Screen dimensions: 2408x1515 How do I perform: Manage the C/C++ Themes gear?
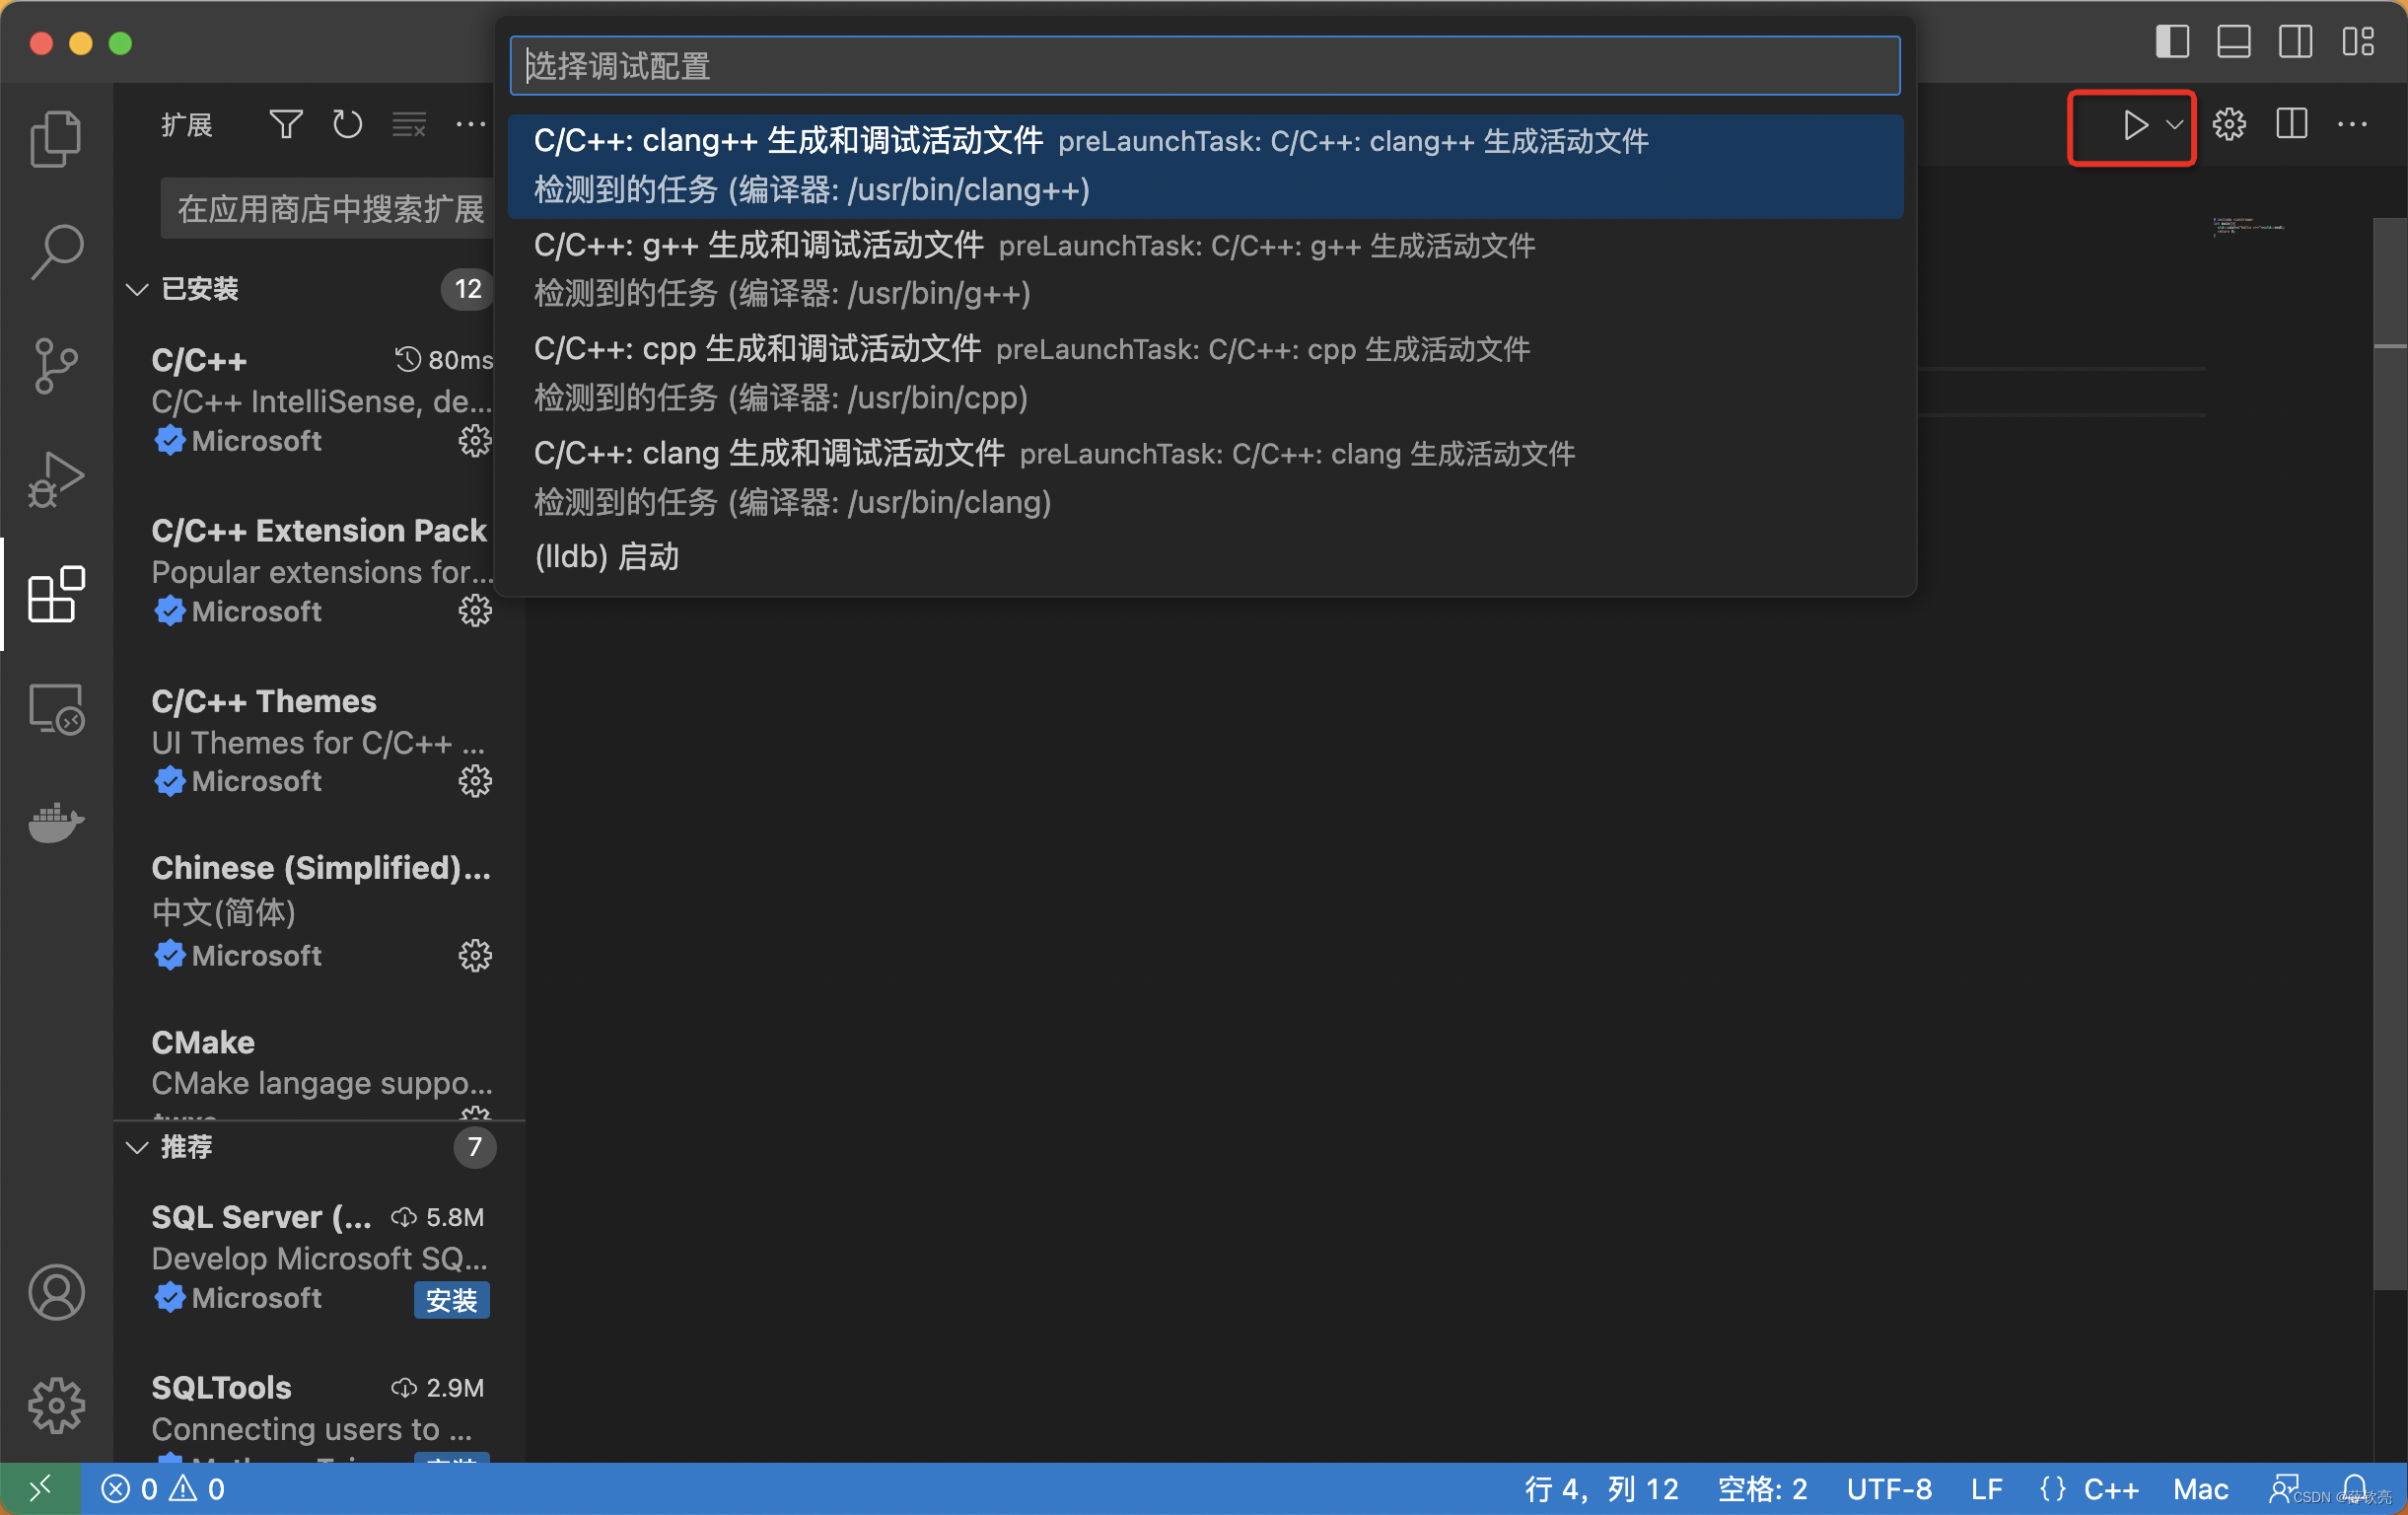474,781
